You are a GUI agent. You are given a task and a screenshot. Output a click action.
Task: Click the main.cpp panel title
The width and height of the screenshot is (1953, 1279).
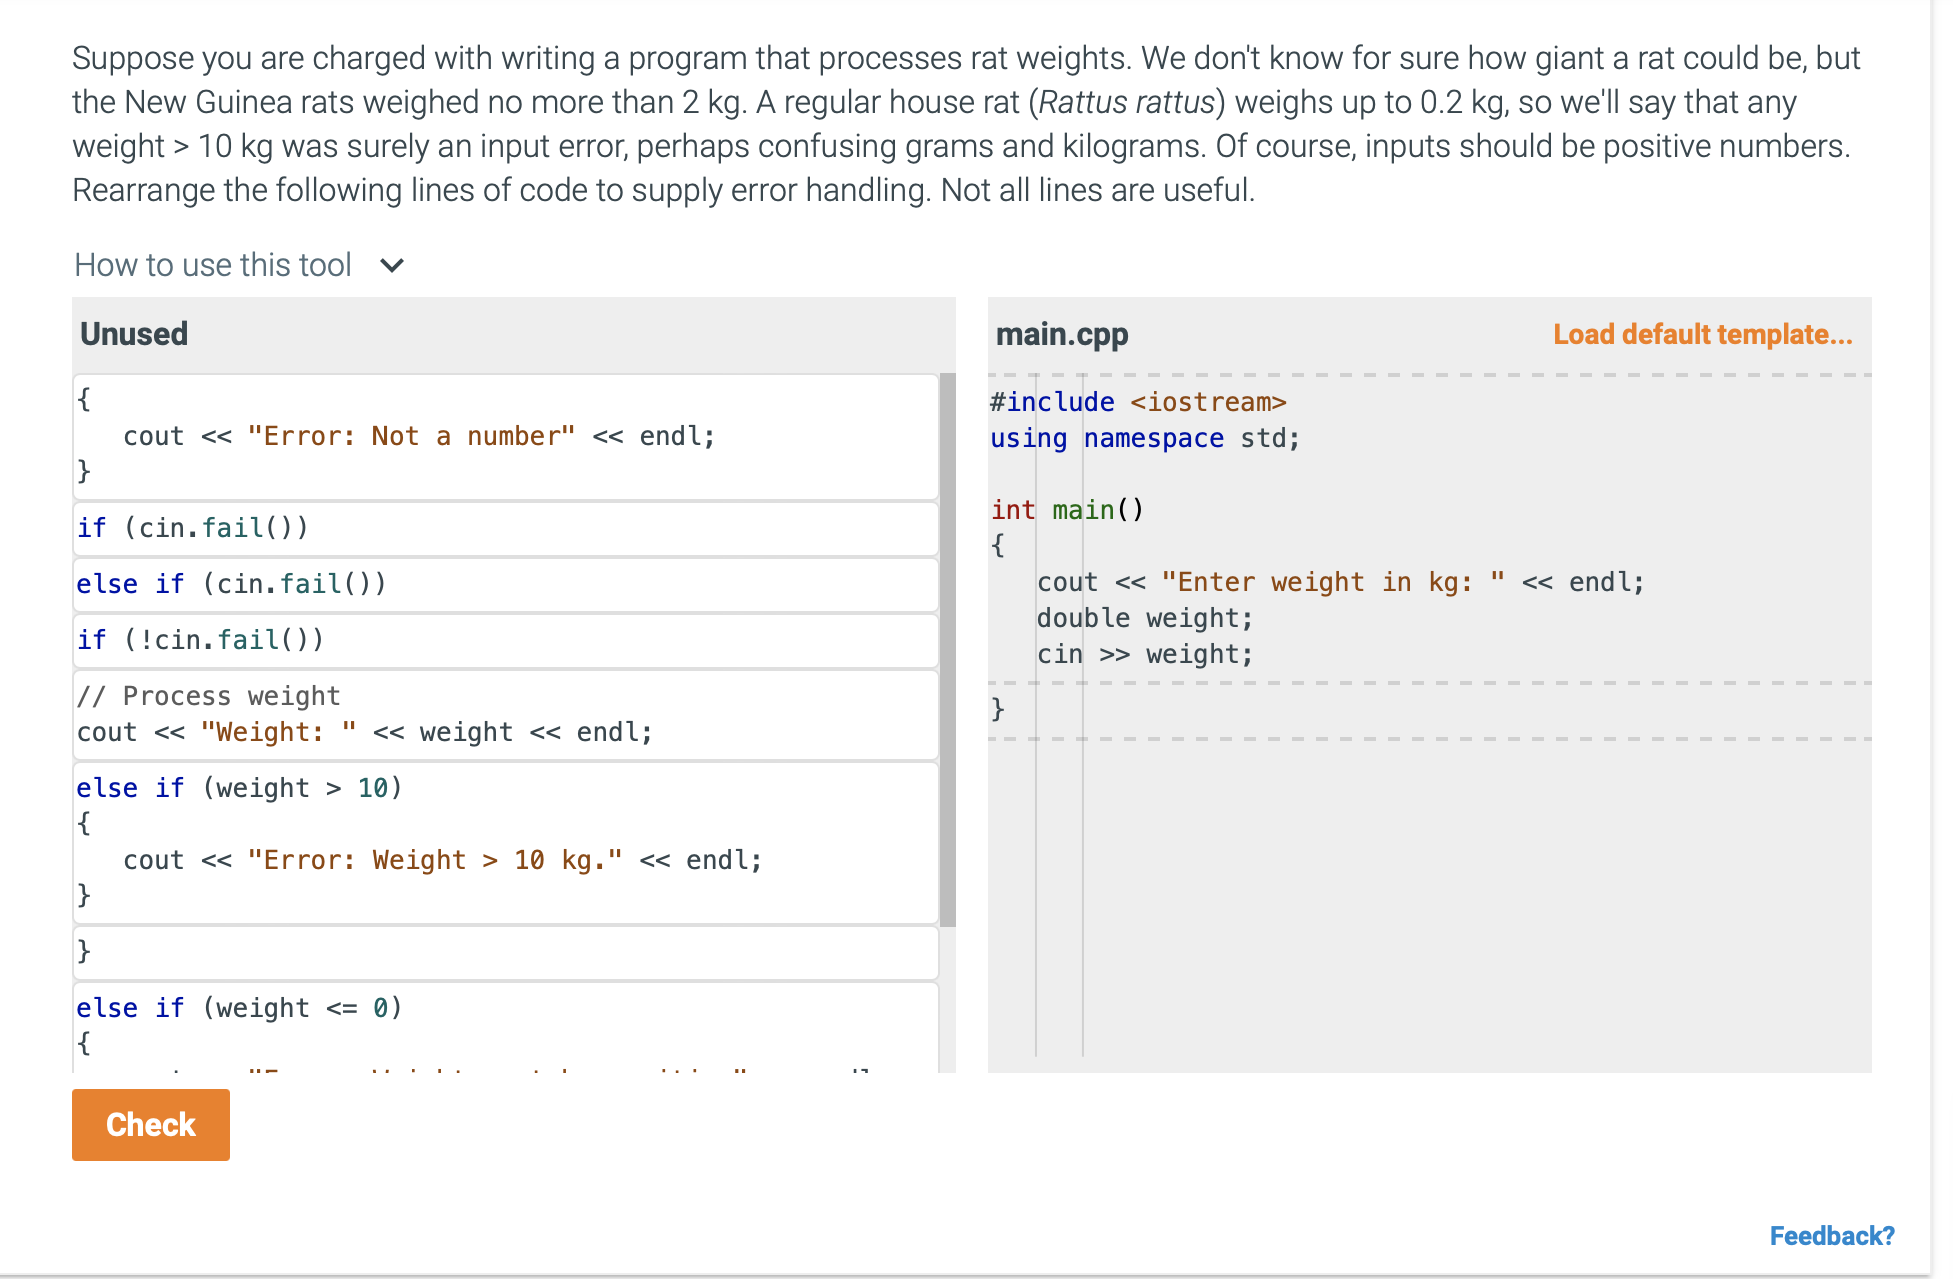1061,335
